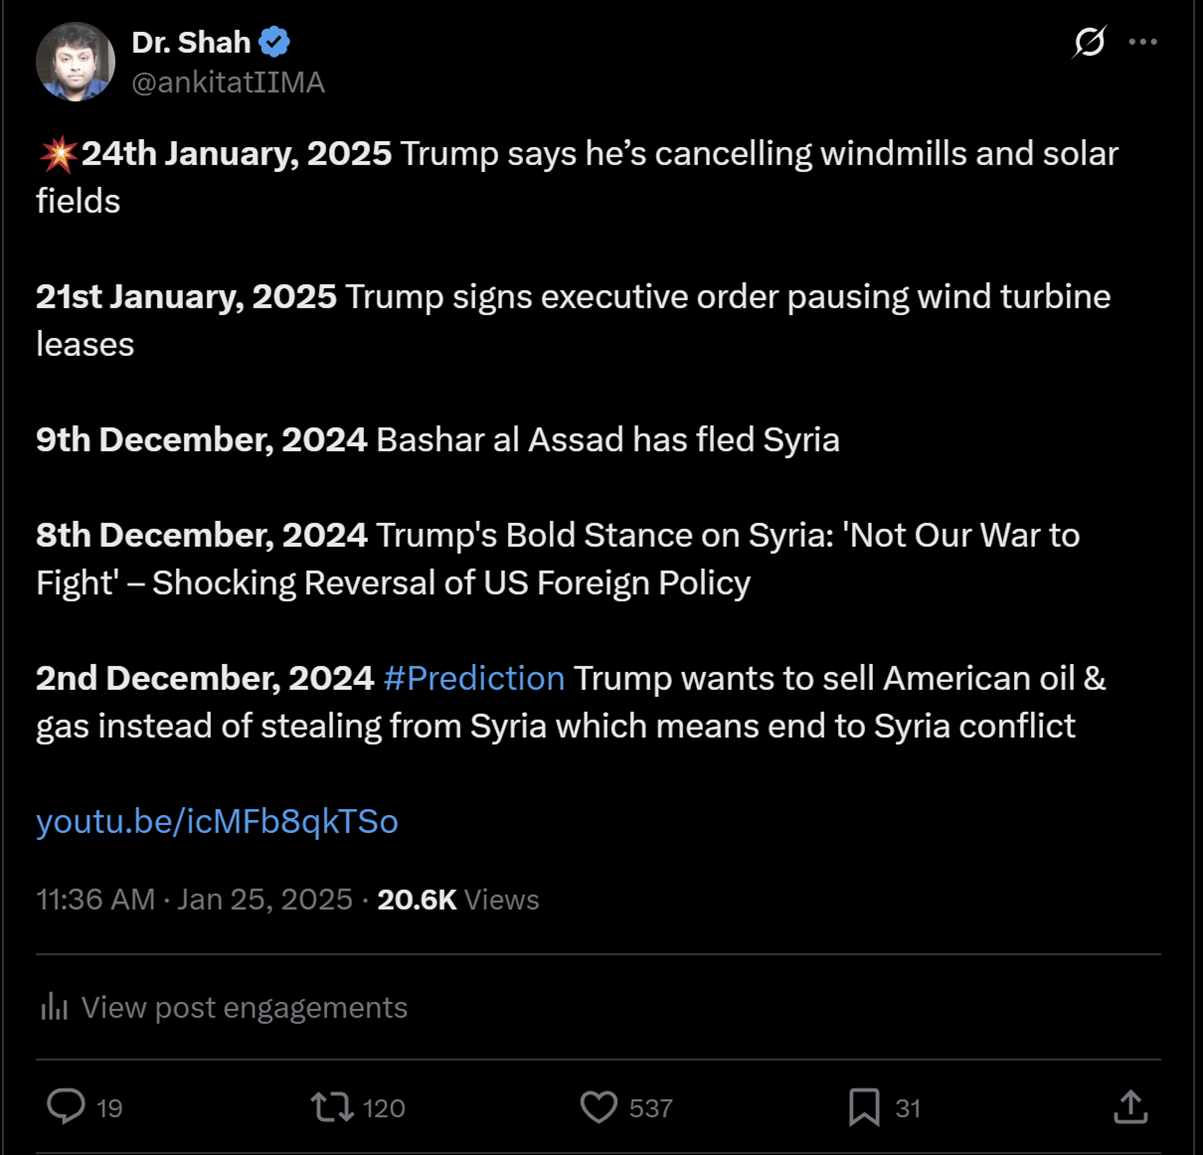Screen dimensions: 1203x1155
Task: Click the reply count of 19
Action: pos(110,1107)
